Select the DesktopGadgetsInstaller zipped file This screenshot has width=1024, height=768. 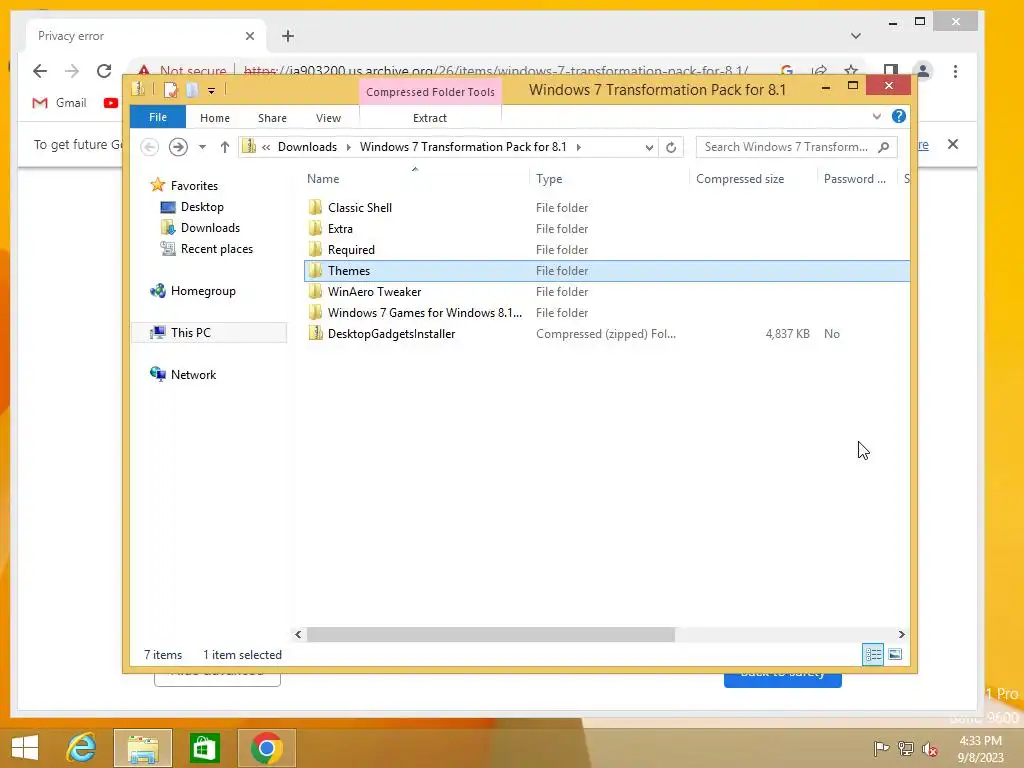point(391,334)
